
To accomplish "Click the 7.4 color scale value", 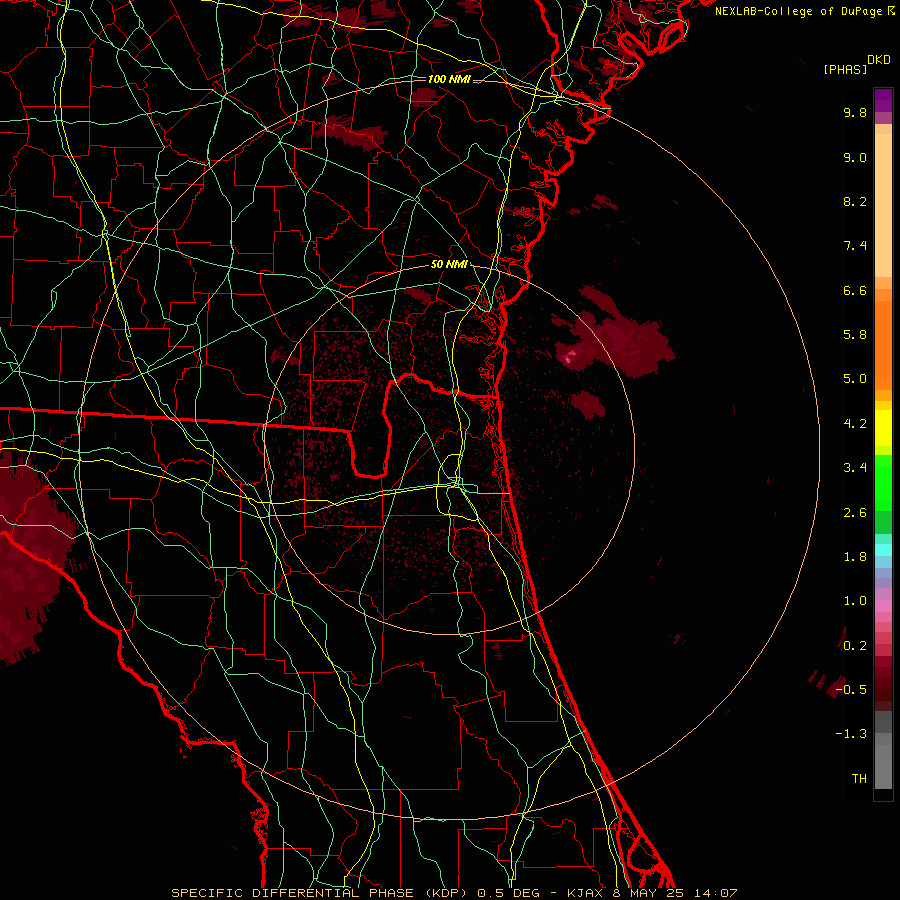I will click(x=855, y=246).
